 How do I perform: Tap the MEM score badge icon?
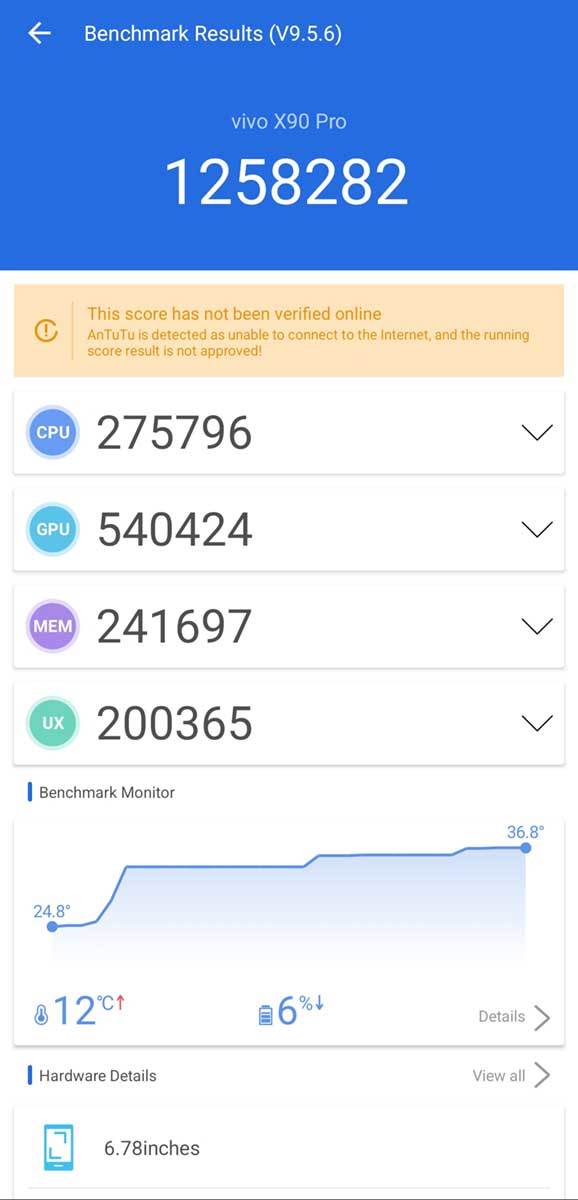tap(52, 625)
